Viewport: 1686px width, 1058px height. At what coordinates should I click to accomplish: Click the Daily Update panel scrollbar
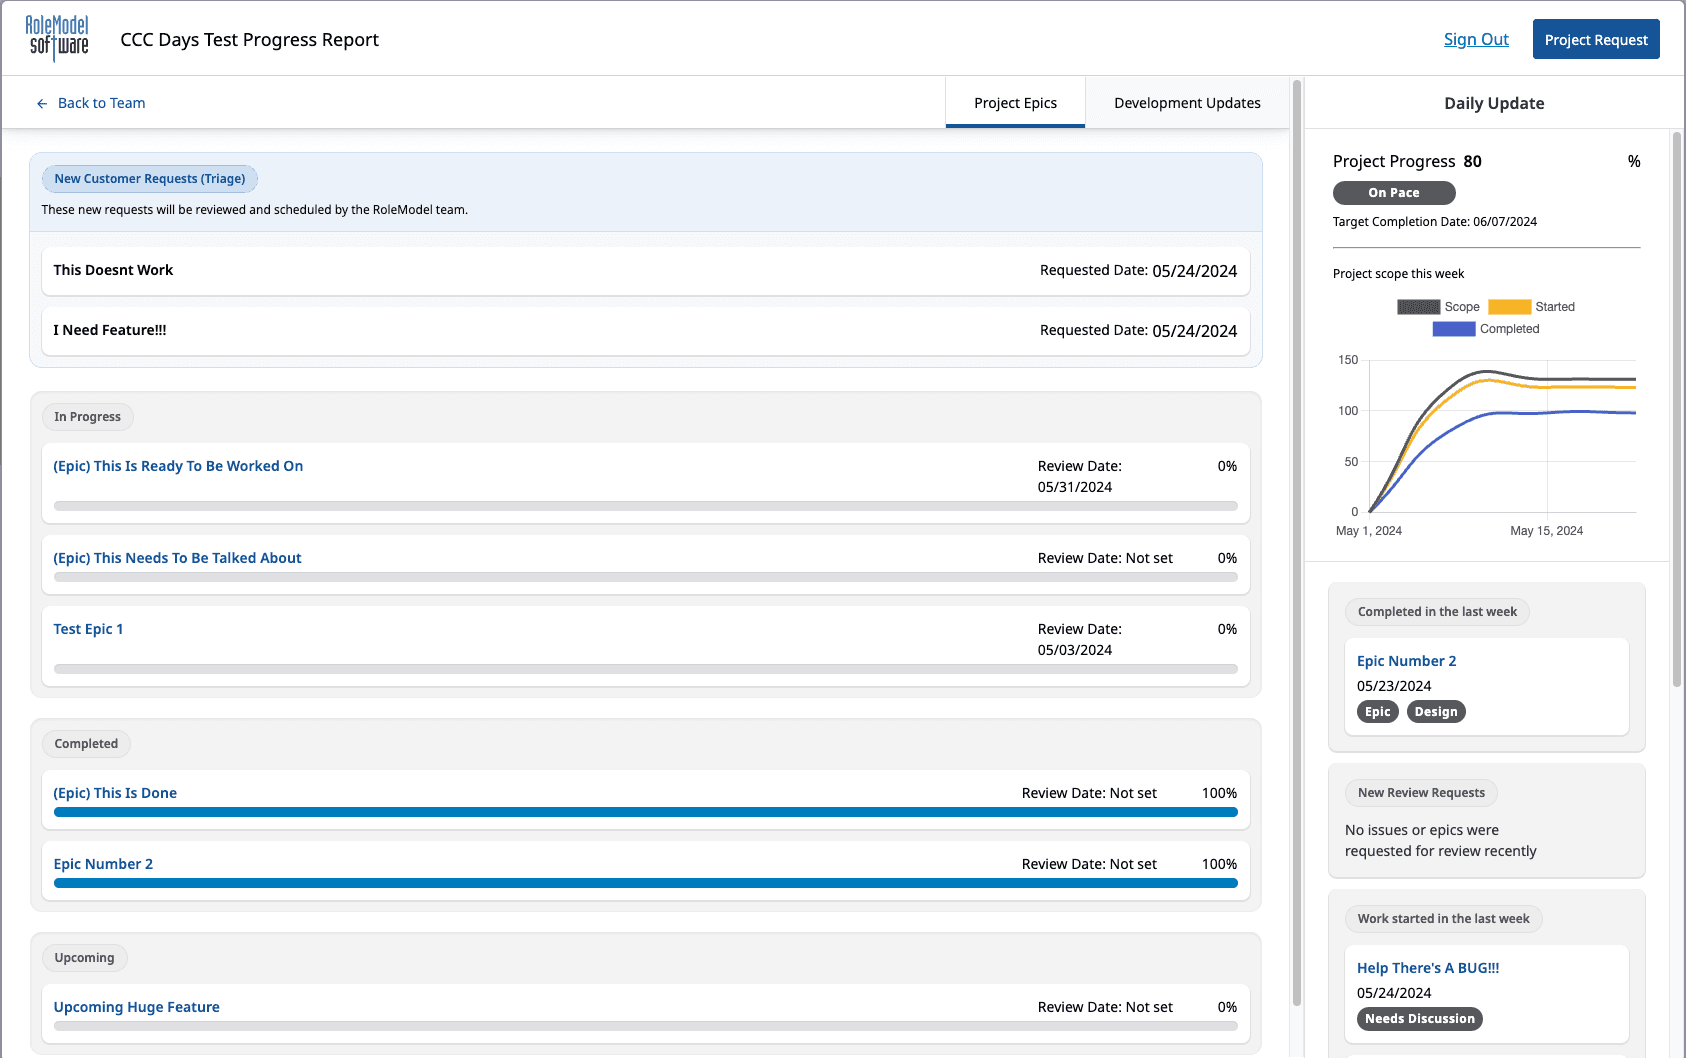coord(1677,410)
